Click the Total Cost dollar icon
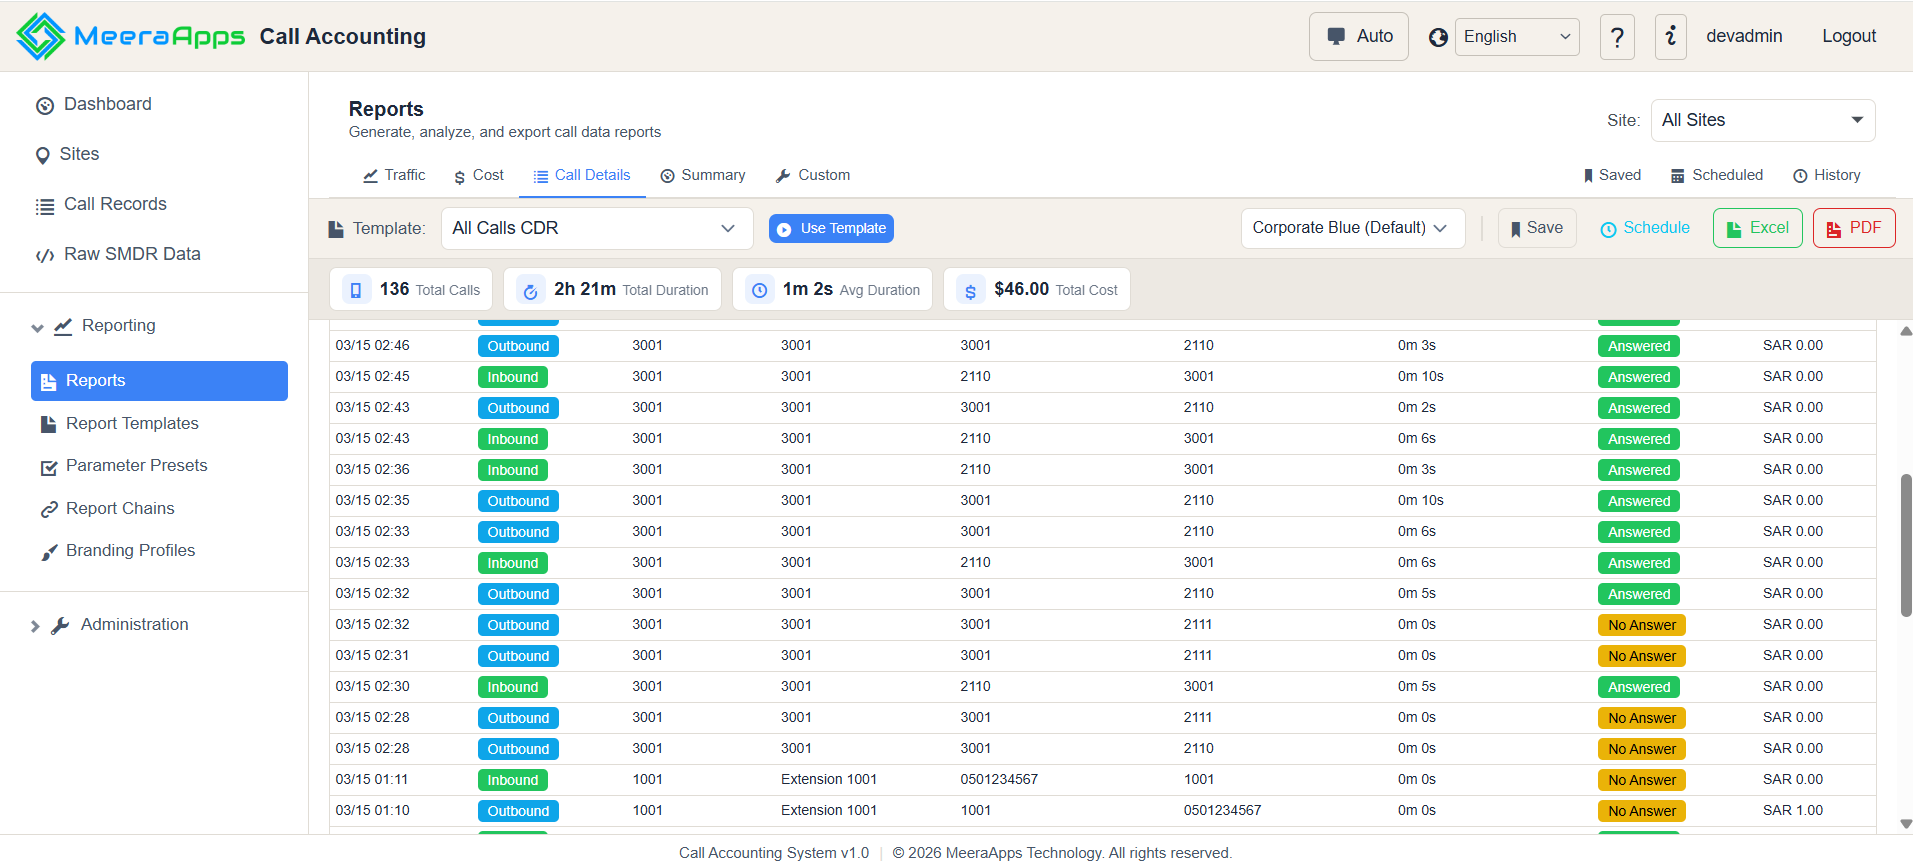Screen dimensions: 1913x865 pyautogui.click(x=970, y=290)
